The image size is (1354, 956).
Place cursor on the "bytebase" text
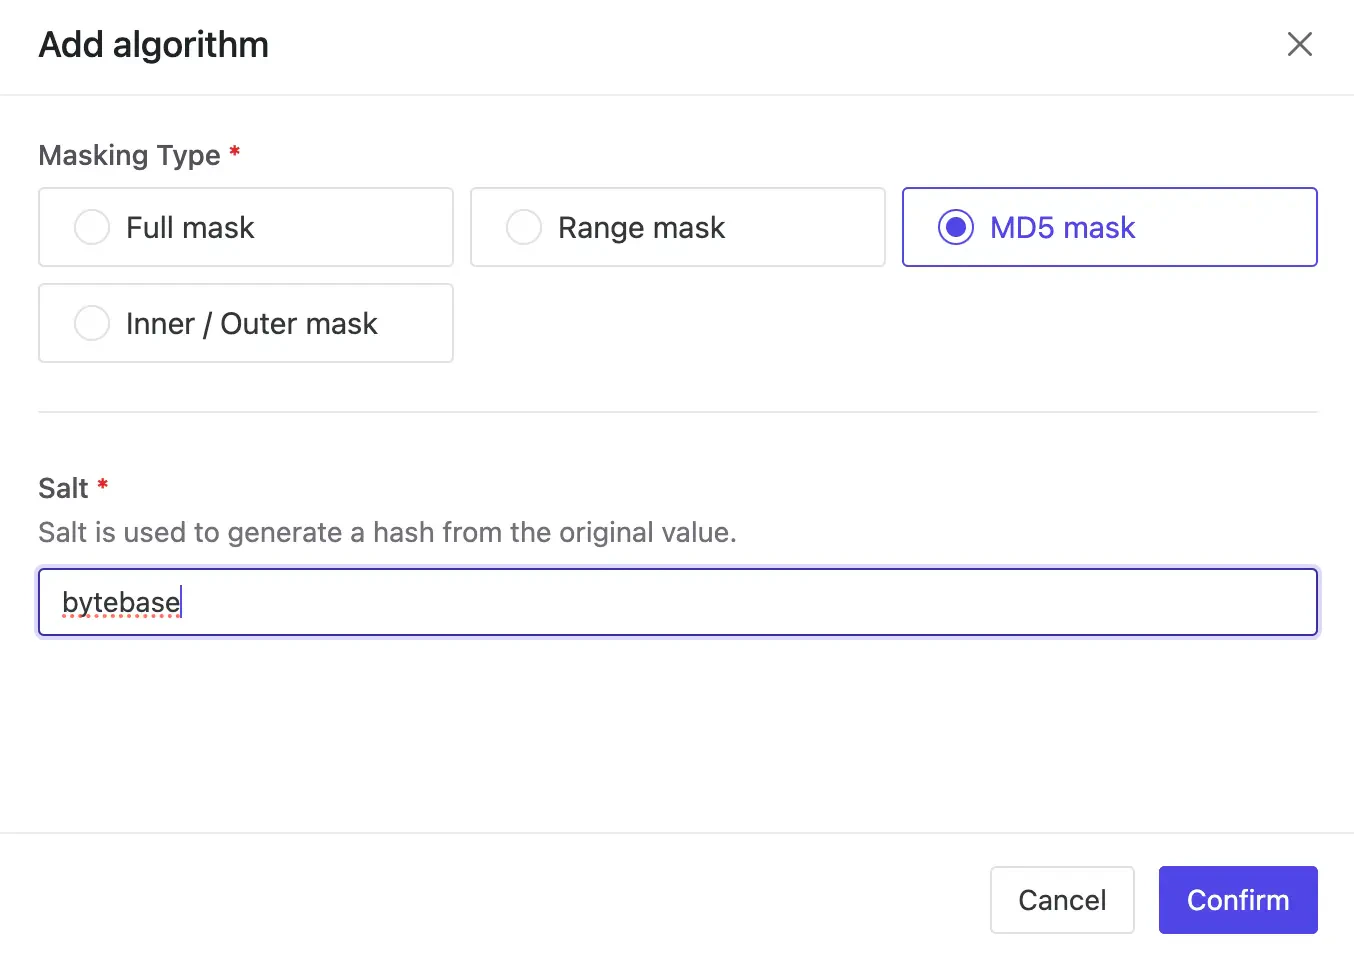point(120,602)
